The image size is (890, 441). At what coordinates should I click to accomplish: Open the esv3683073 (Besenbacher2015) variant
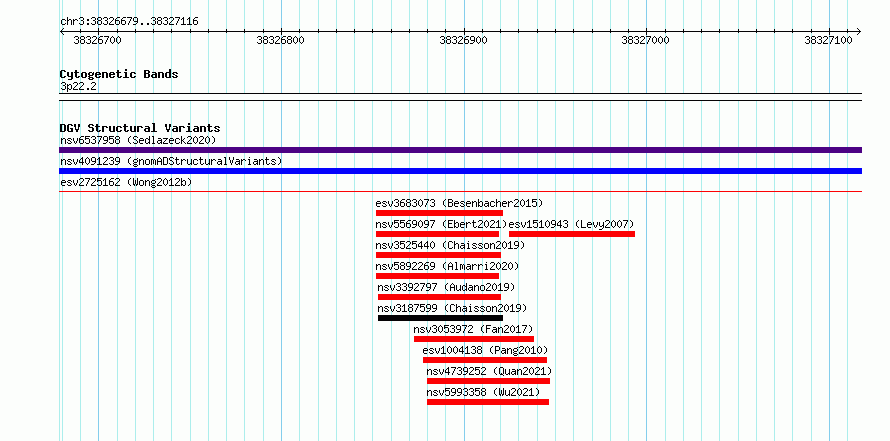pos(459,203)
